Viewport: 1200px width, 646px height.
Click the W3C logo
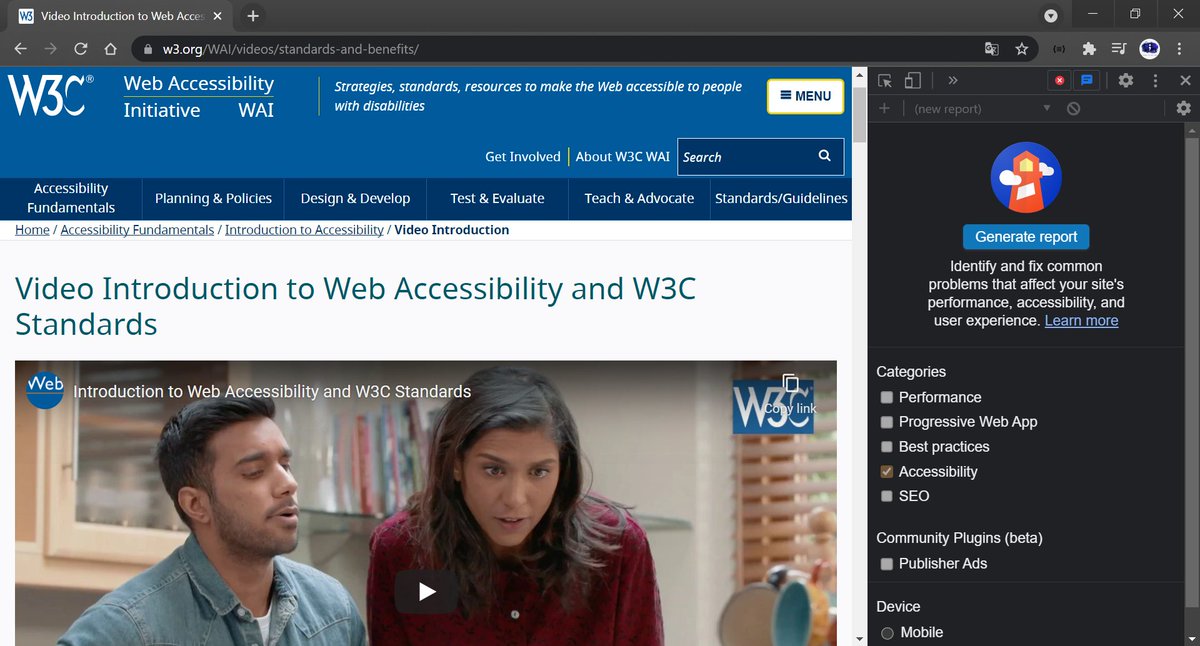(x=51, y=97)
